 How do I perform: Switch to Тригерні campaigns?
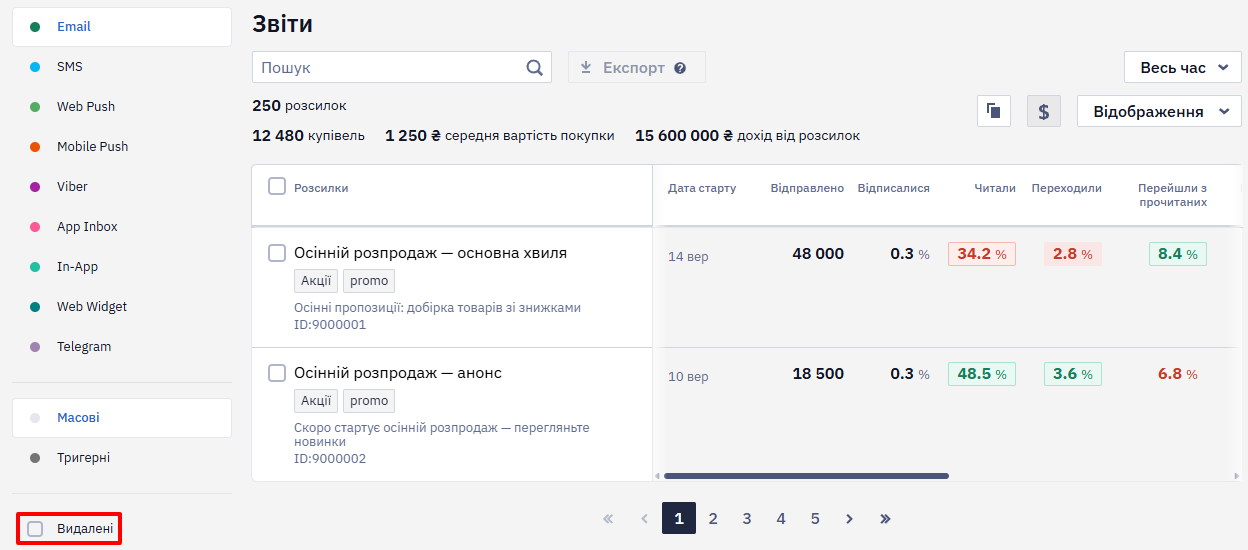[122, 458]
